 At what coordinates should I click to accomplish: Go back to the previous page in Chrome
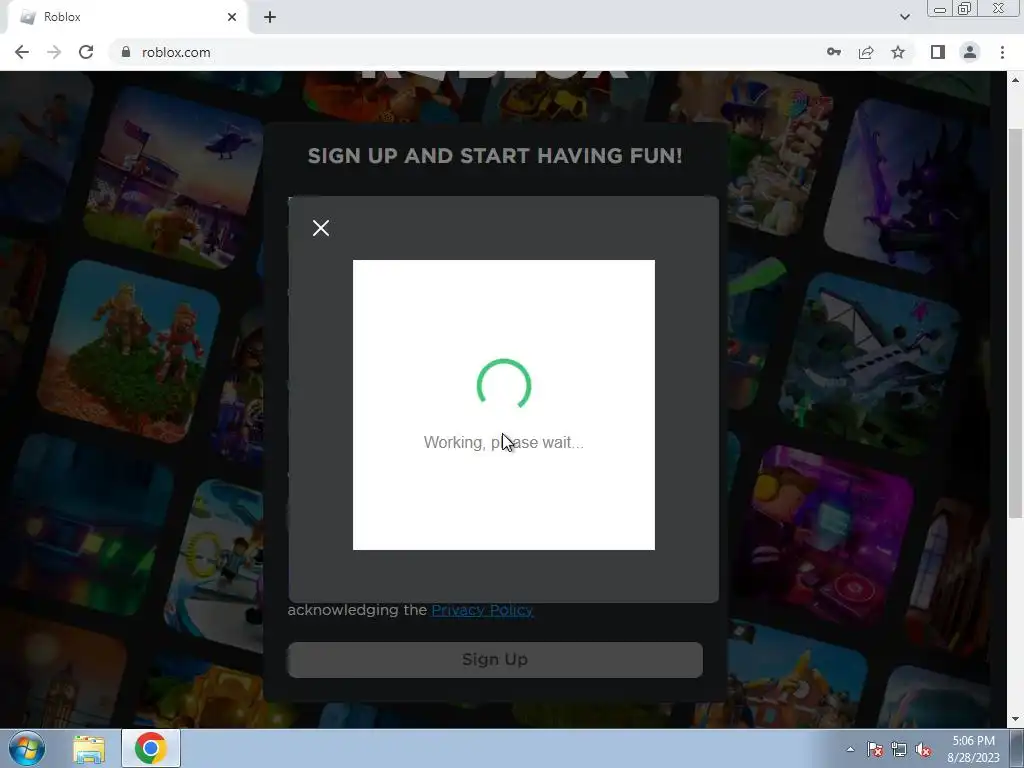coord(22,52)
